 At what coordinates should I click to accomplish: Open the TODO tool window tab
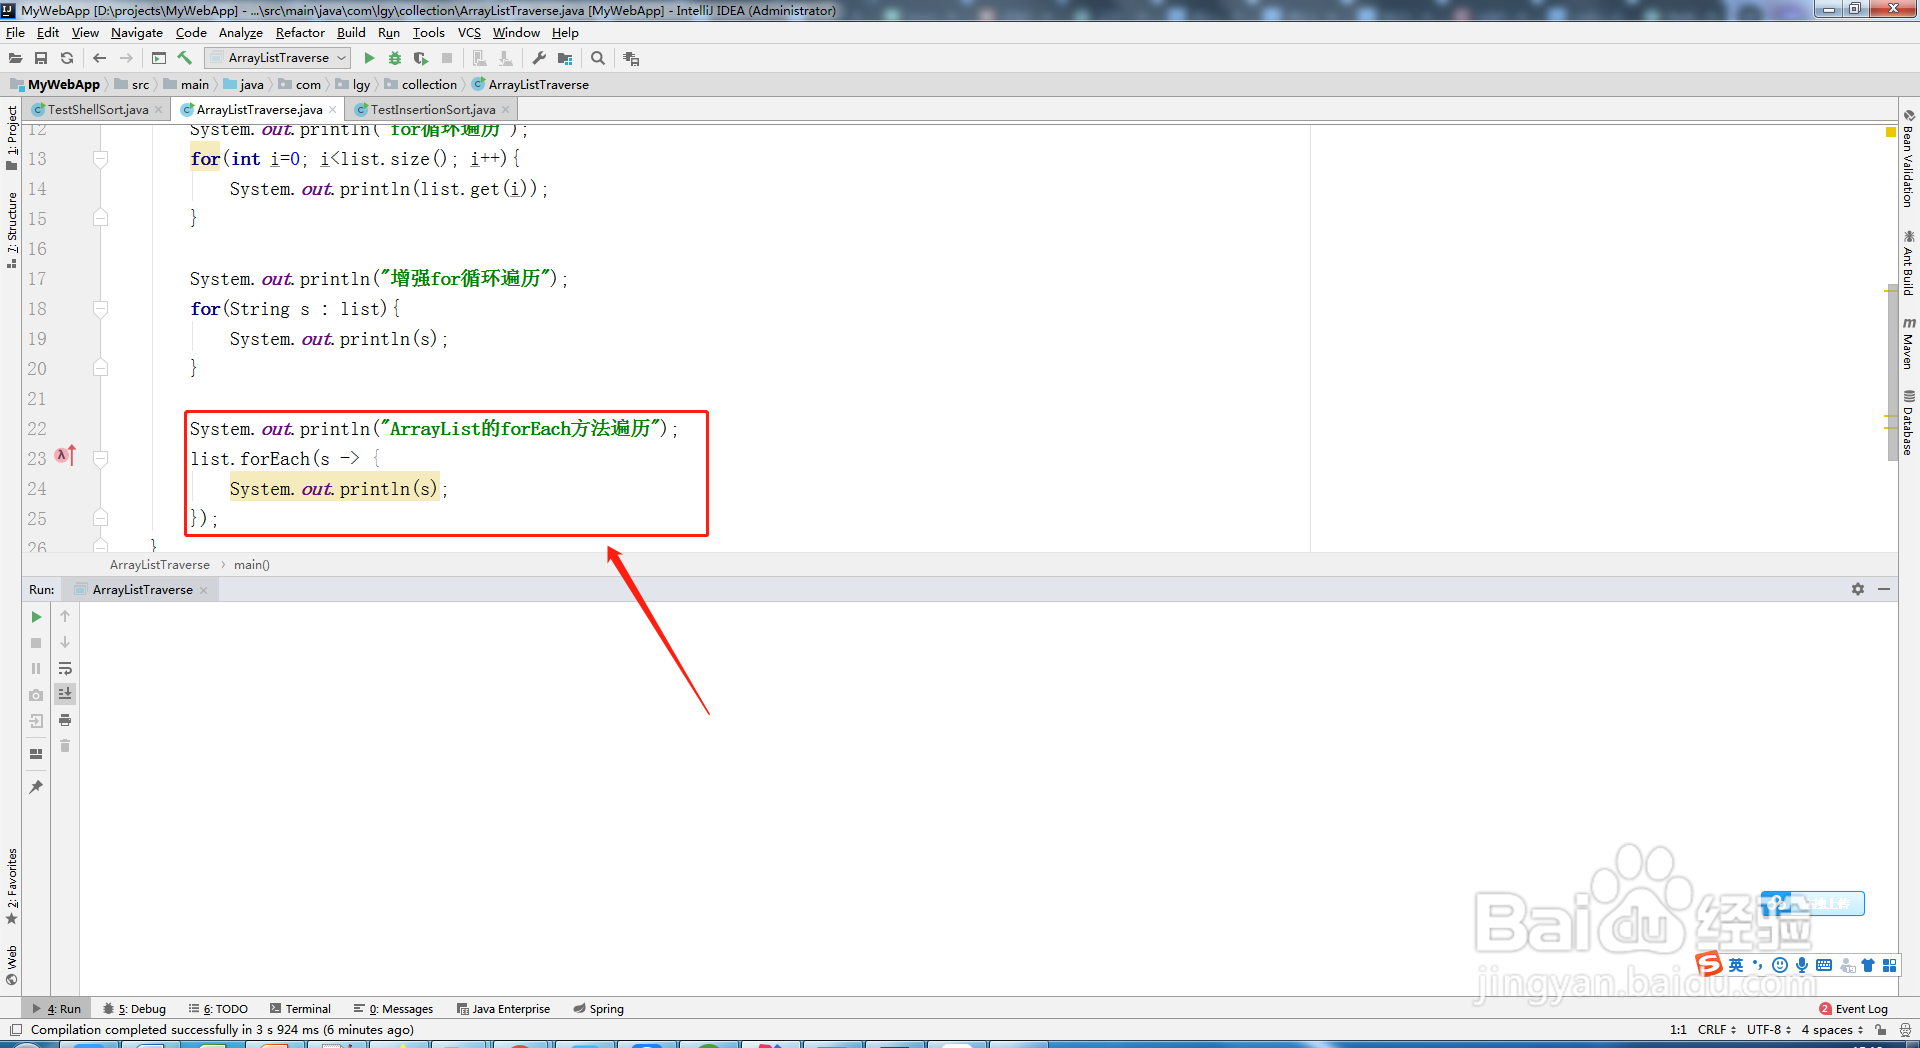218,1009
